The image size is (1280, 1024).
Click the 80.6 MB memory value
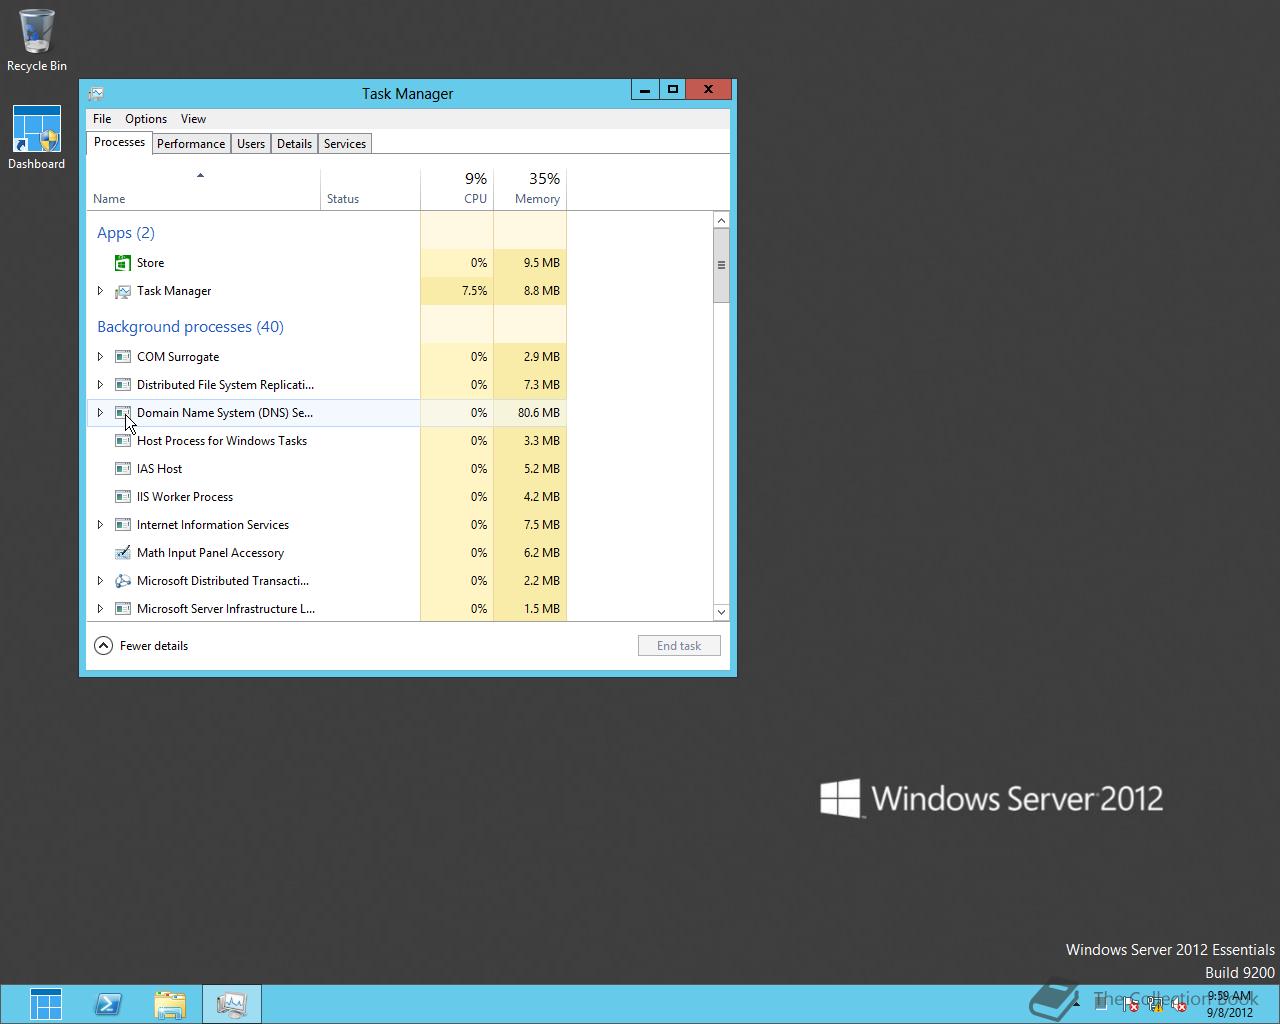pos(539,413)
